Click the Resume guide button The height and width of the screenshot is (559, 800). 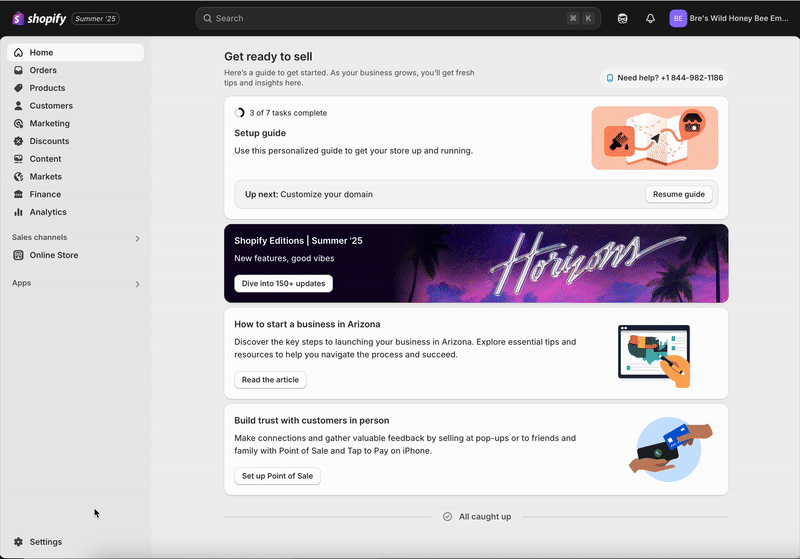679,194
